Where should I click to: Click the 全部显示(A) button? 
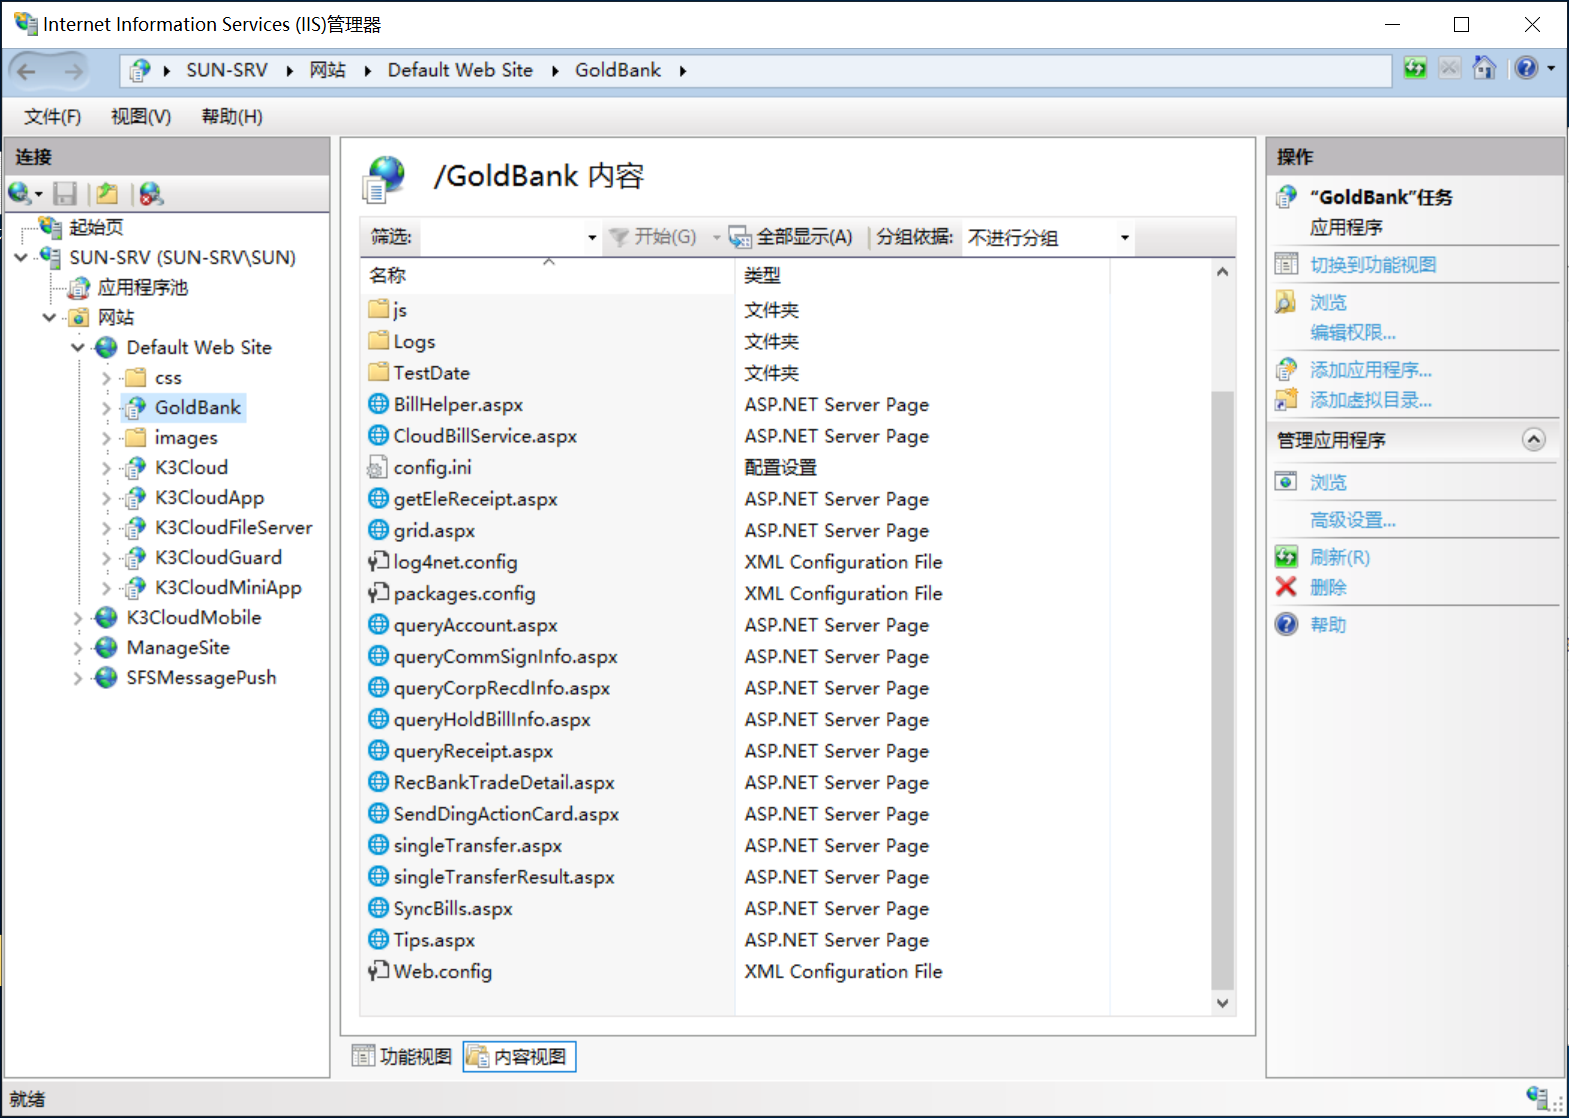pyautogui.click(x=792, y=237)
